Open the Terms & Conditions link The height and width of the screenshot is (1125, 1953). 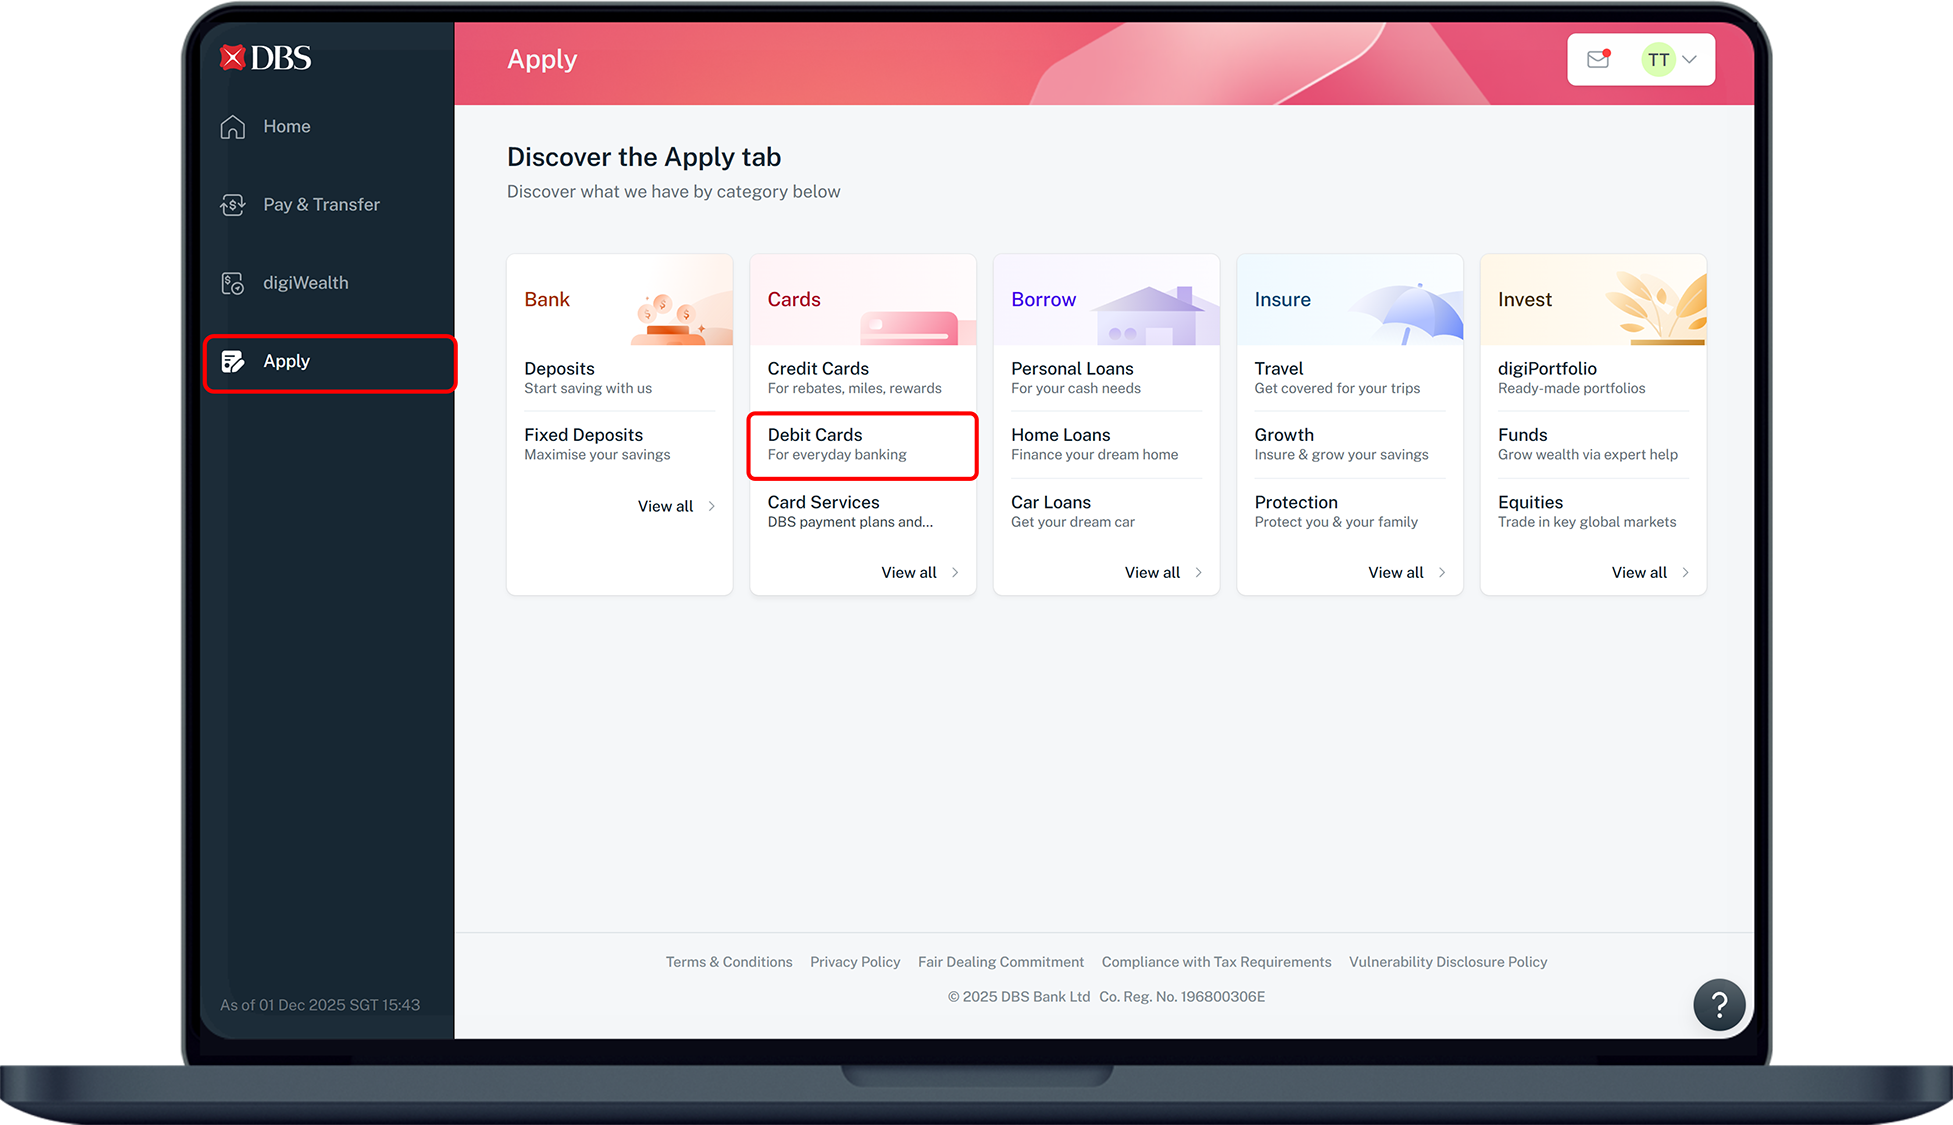pos(728,961)
